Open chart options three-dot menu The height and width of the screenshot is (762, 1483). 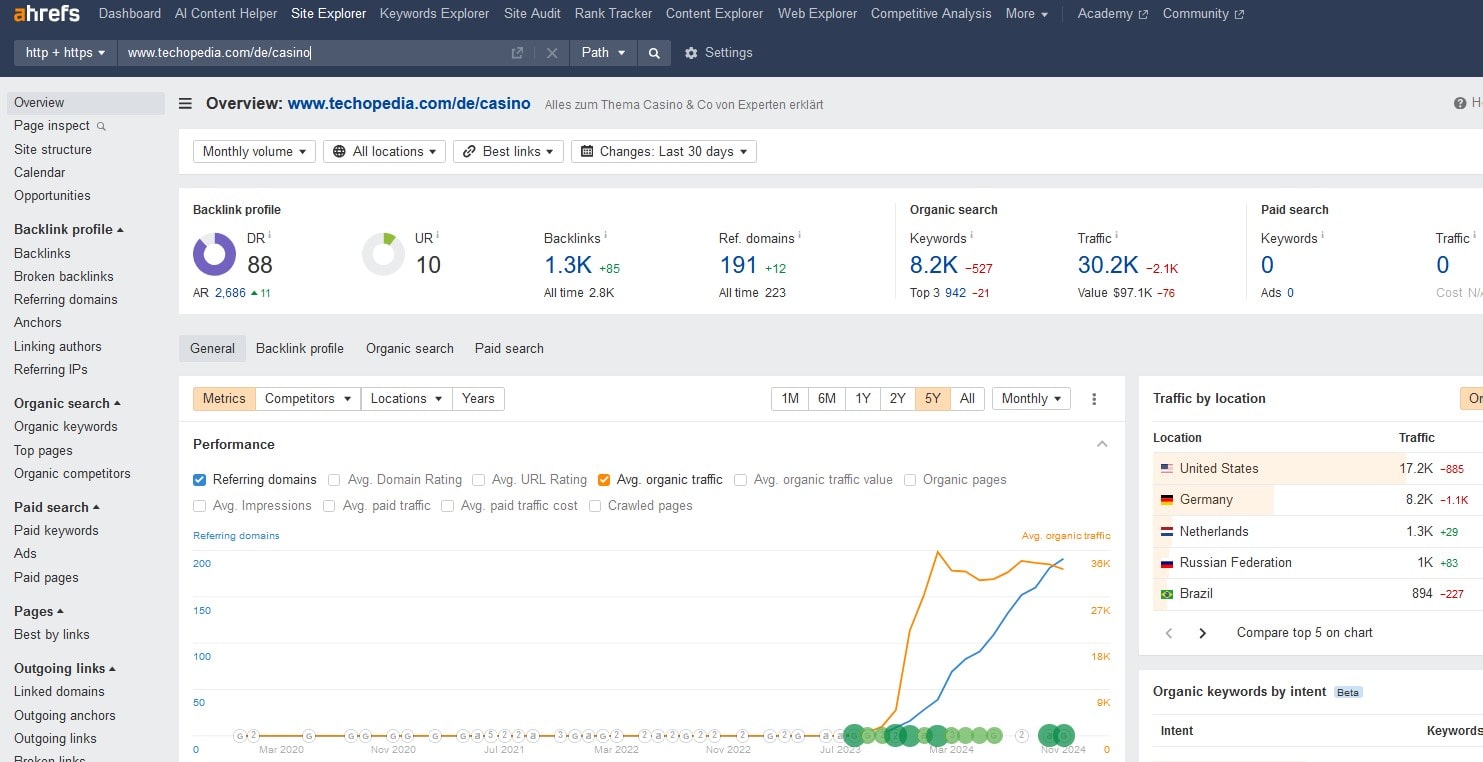(1094, 399)
